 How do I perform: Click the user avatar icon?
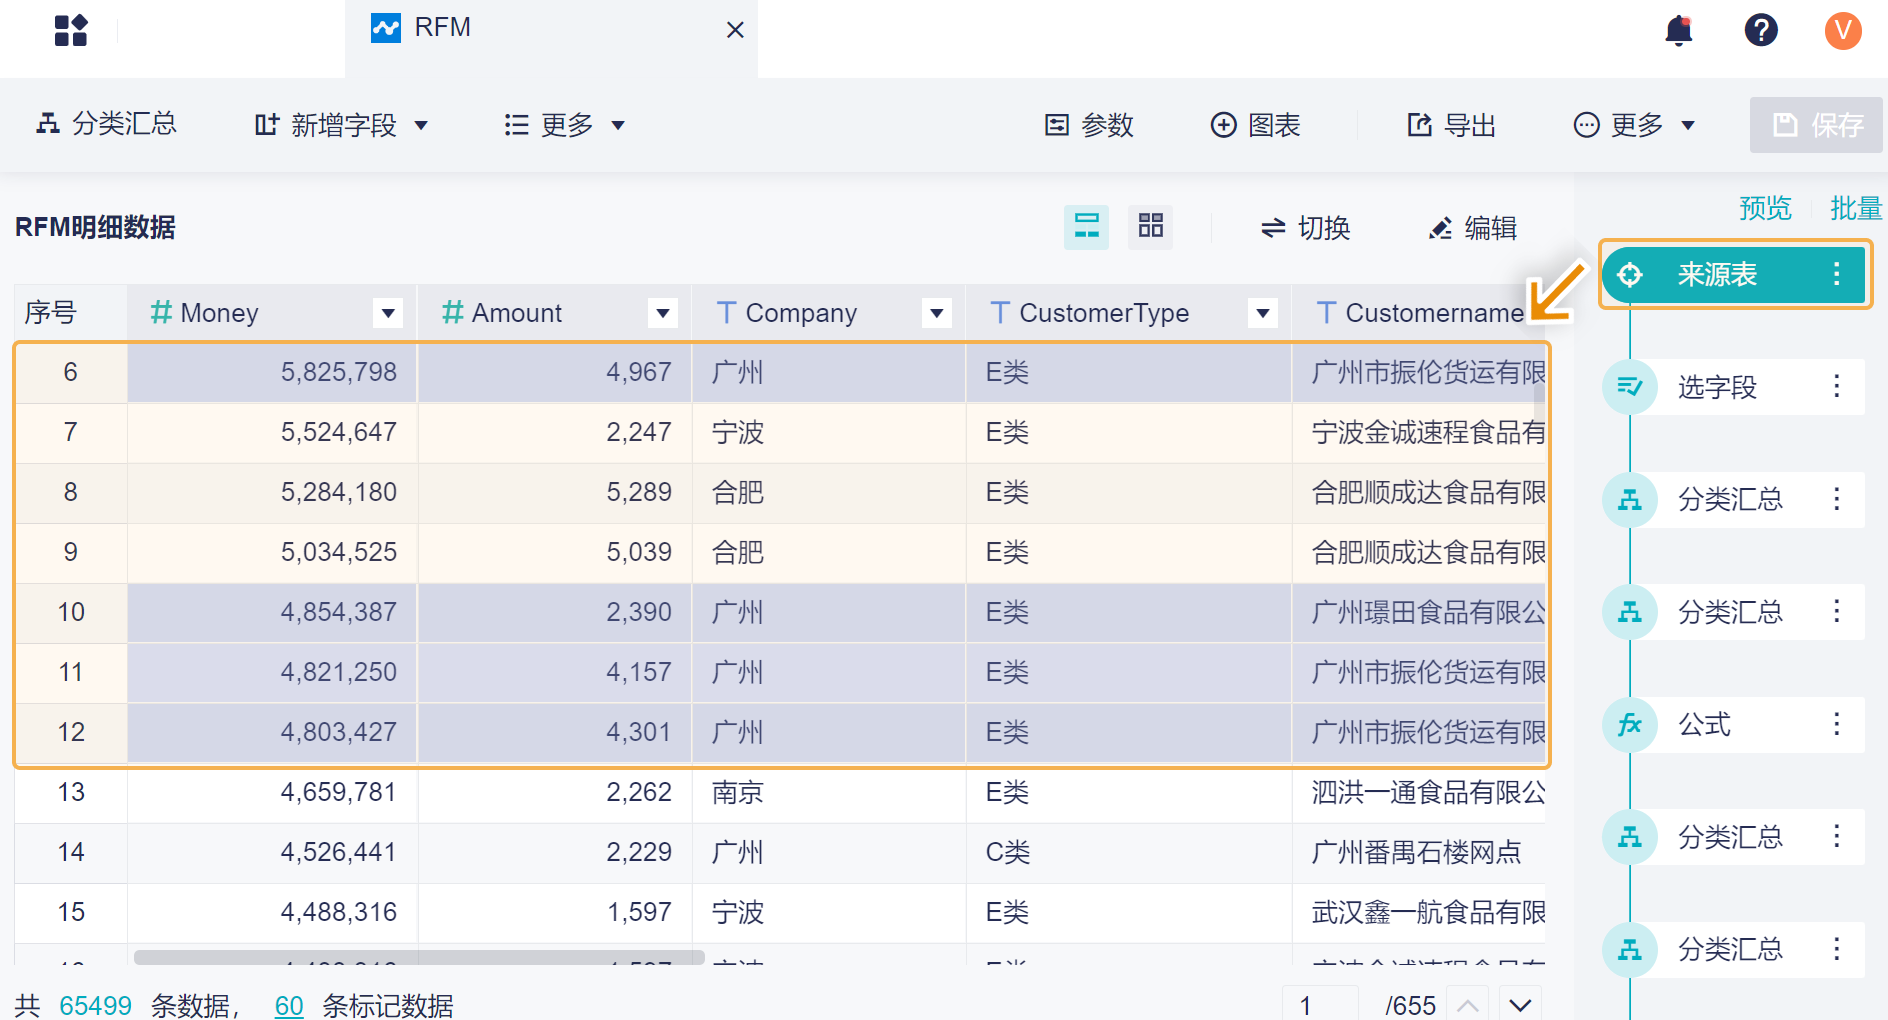coord(1842,30)
